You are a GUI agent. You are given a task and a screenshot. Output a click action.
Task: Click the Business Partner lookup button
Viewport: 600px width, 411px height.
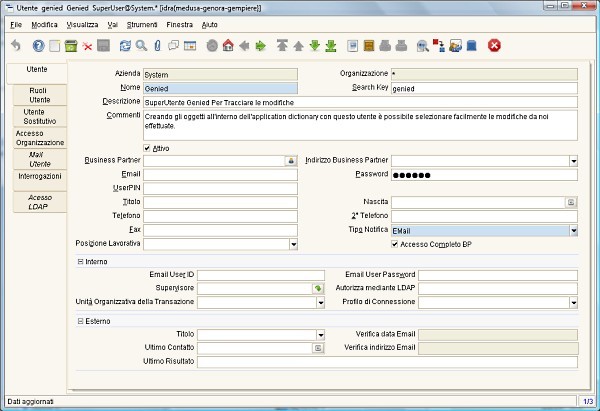(x=291, y=160)
